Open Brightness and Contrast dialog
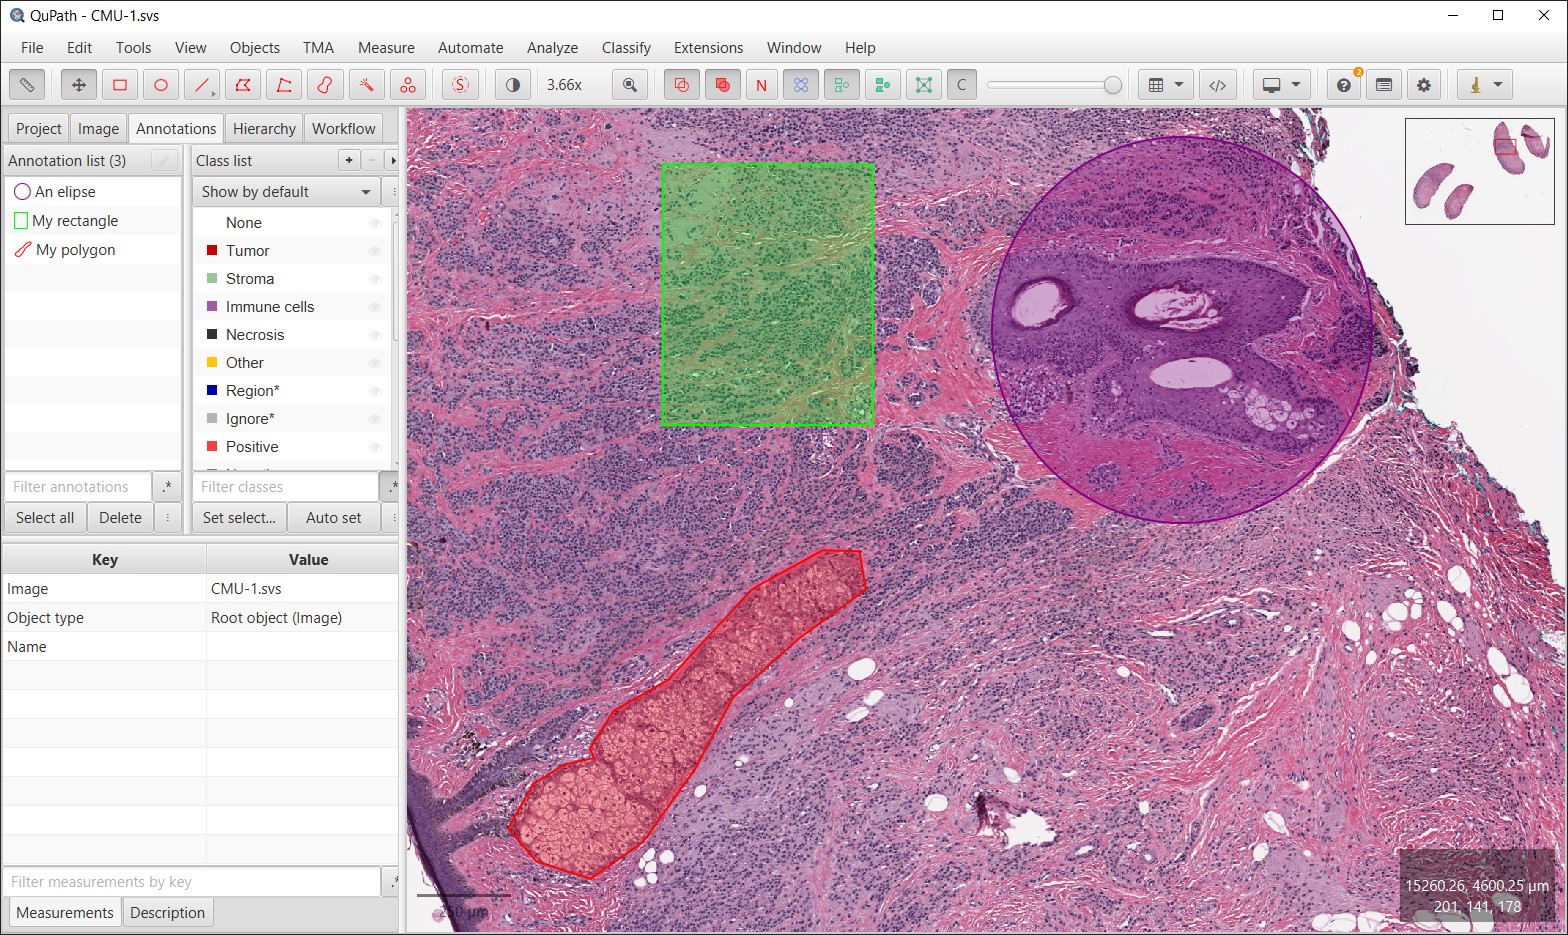The height and width of the screenshot is (935, 1568). [513, 85]
